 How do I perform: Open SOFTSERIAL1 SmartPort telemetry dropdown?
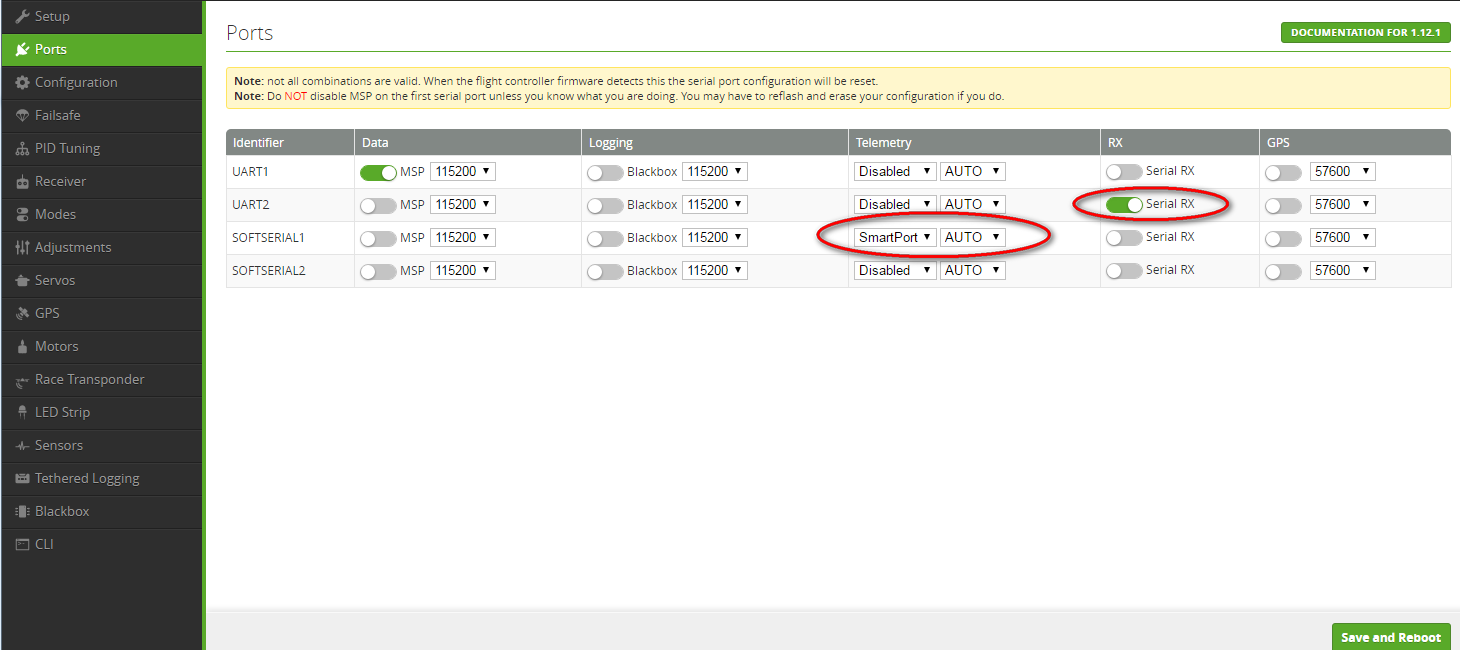tap(895, 238)
